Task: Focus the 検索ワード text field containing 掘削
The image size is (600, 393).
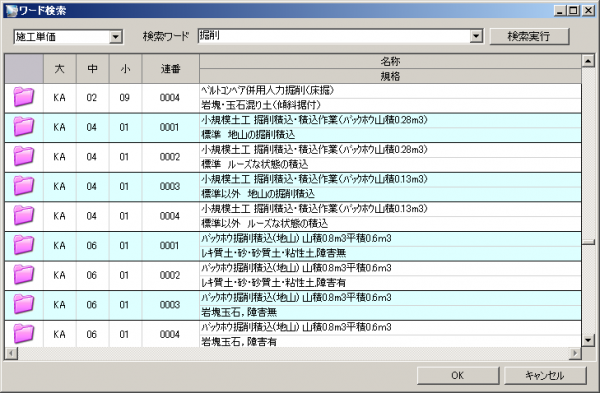Action: (x=334, y=36)
